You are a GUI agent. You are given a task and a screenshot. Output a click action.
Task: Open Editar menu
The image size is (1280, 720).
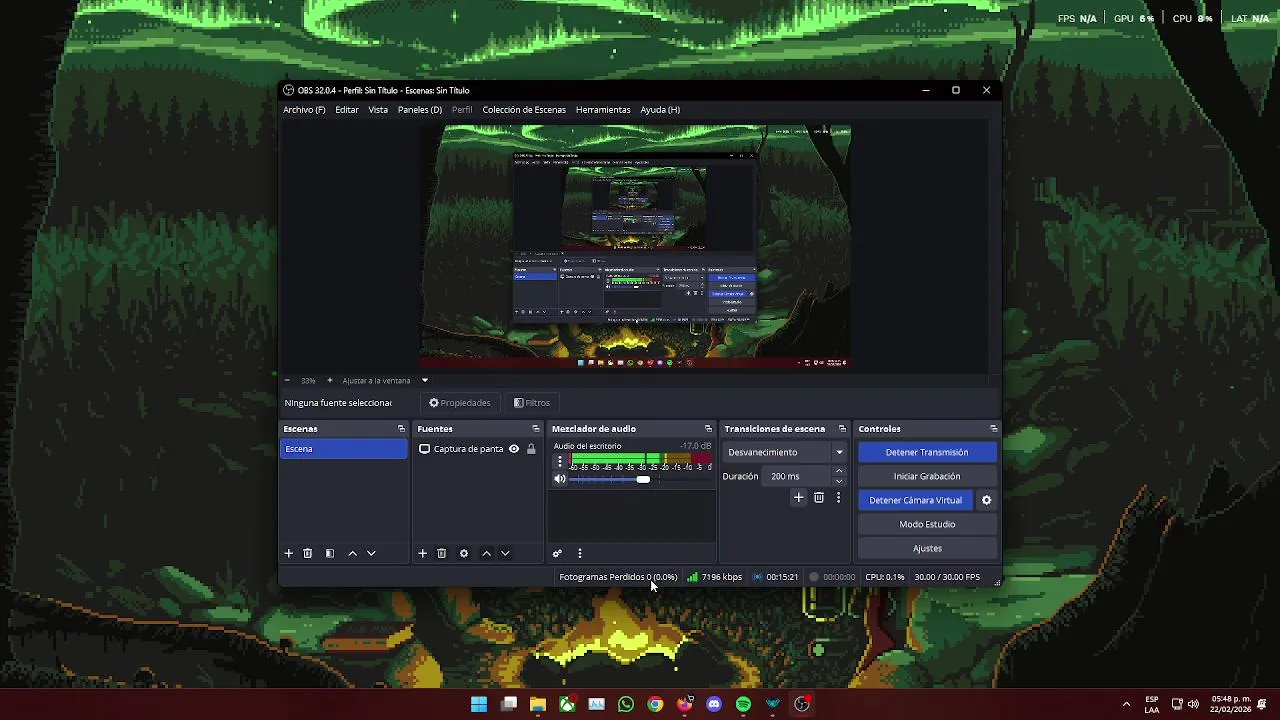[347, 110]
